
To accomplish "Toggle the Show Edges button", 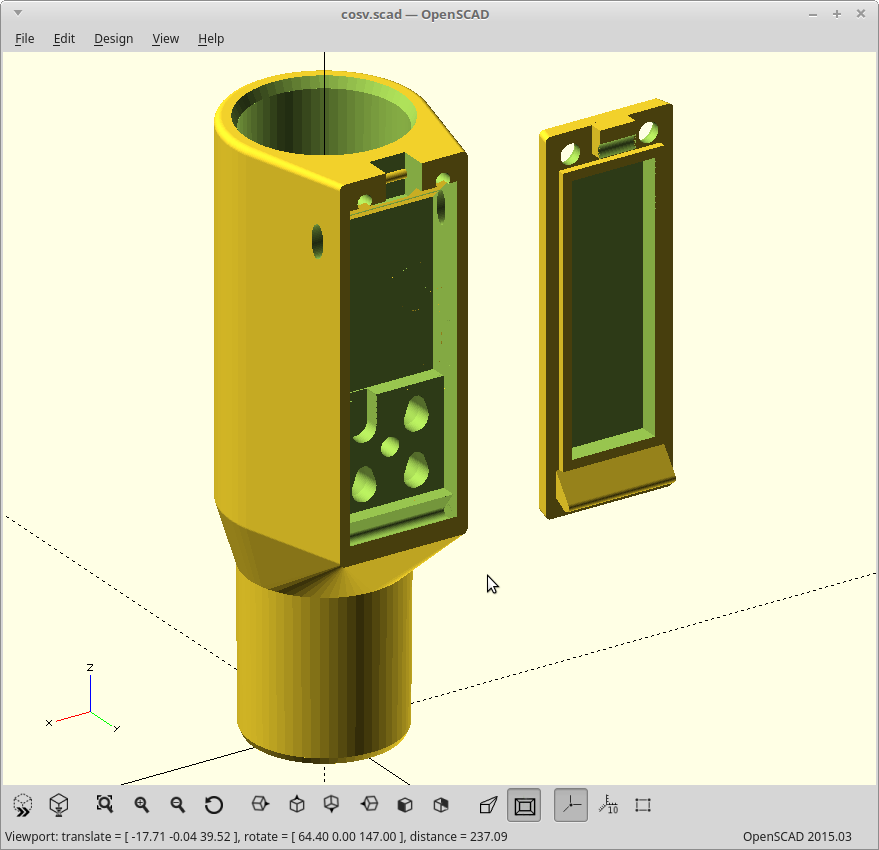I will [643, 804].
